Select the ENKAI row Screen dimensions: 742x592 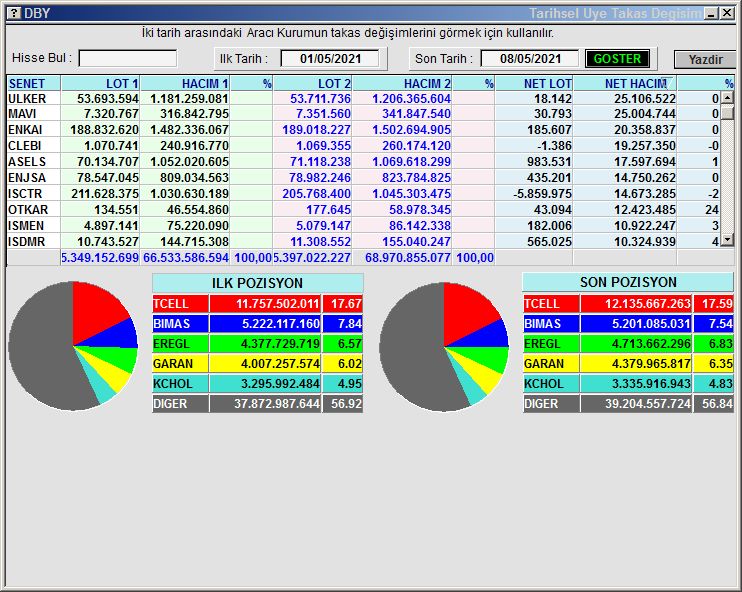coord(363,130)
